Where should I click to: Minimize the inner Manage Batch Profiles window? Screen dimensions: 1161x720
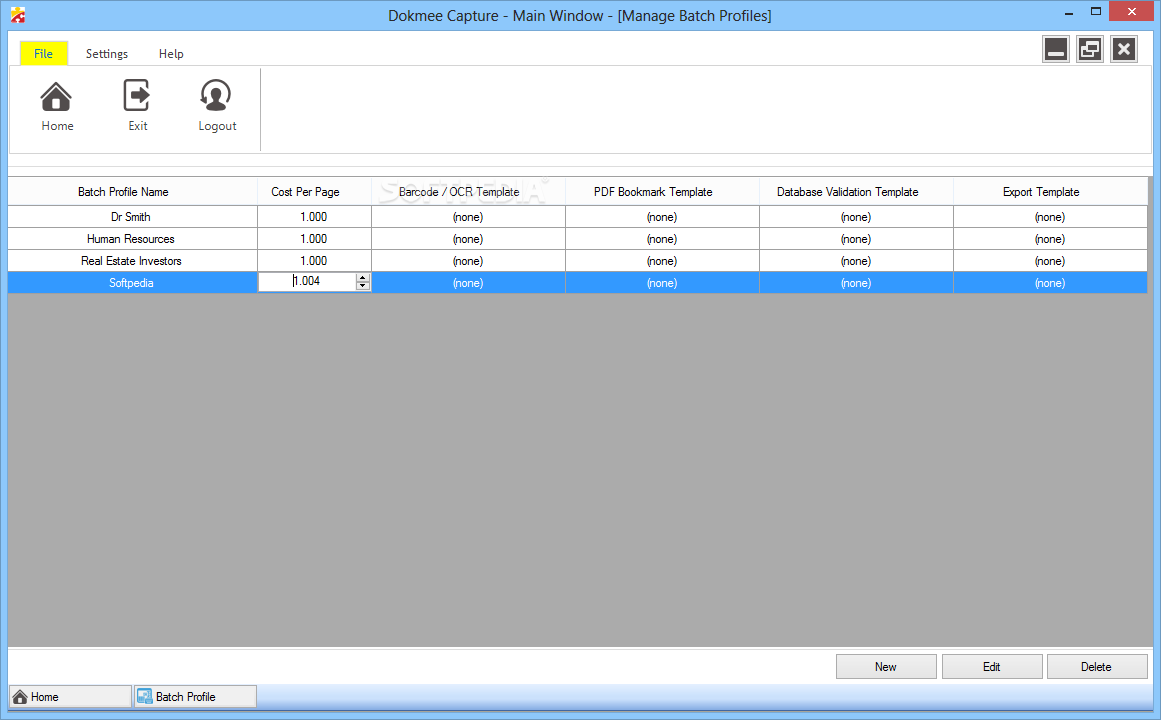pyautogui.click(x=1056, y=50)
